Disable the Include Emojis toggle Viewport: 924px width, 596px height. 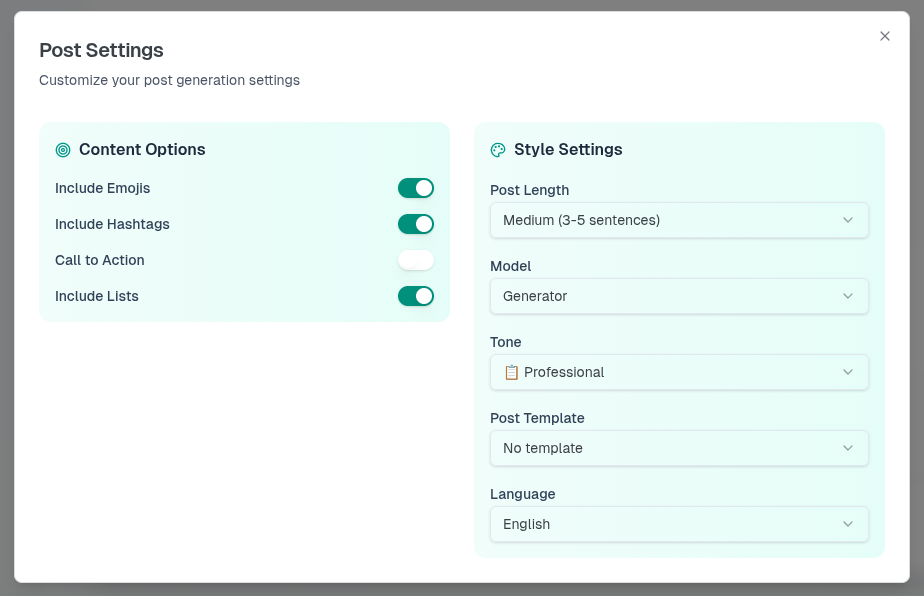(416, 188)
